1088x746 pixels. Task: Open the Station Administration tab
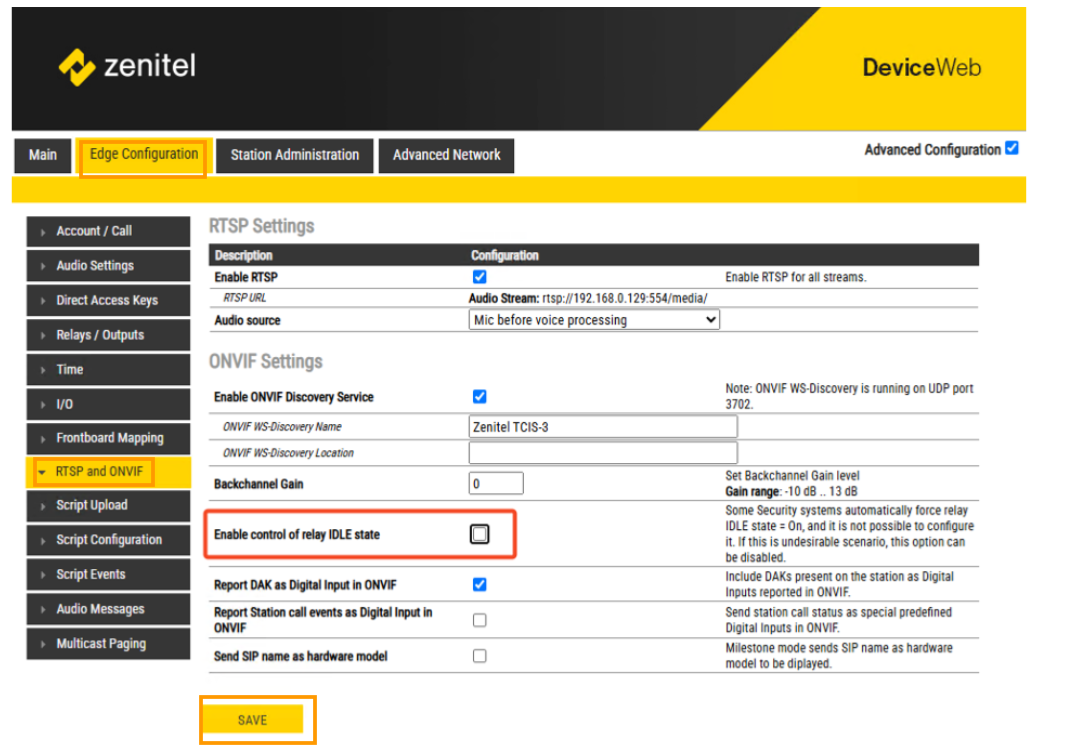(x=295, y=155)
